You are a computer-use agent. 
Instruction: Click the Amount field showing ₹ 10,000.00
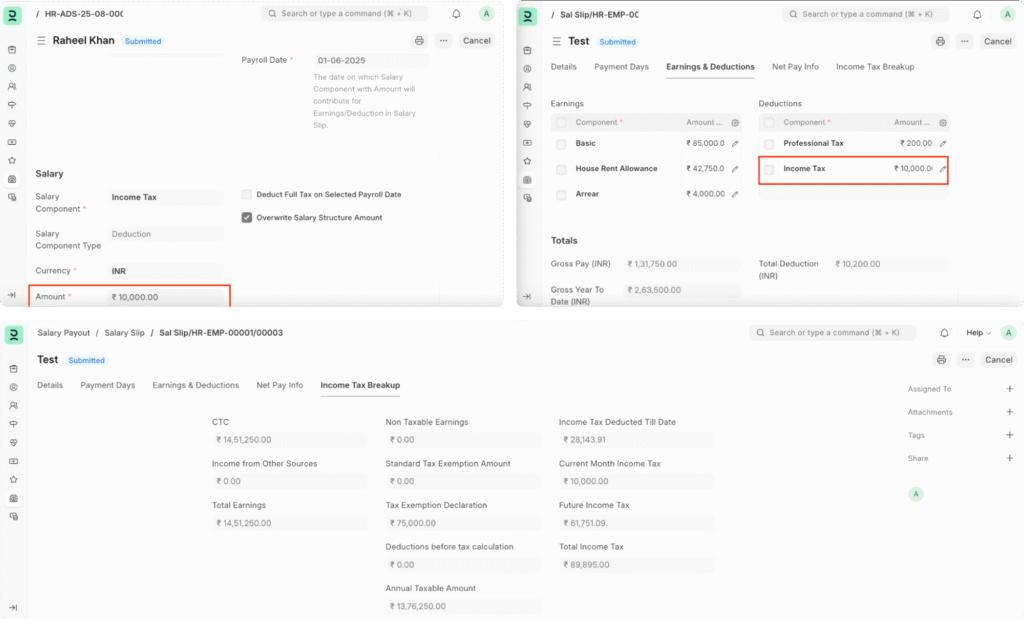(x=166, y=297)
